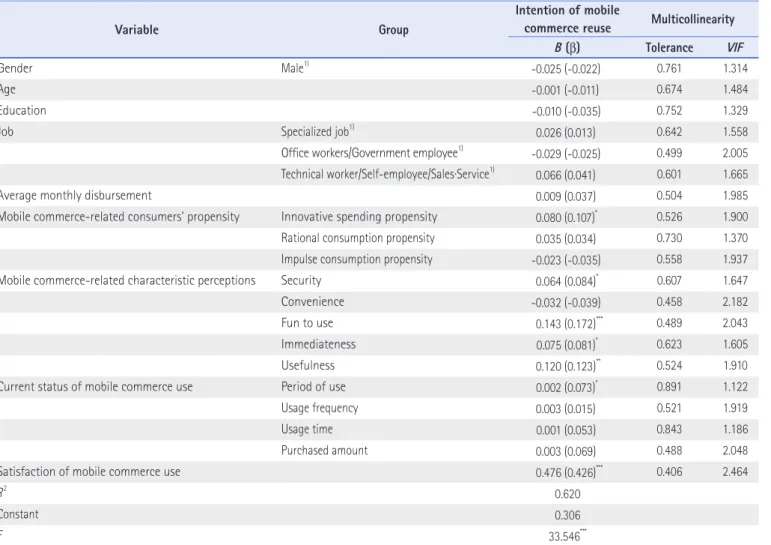The image size is (771, 545).
Task: Select VIF value '2.182'
Action: (735, 302)
